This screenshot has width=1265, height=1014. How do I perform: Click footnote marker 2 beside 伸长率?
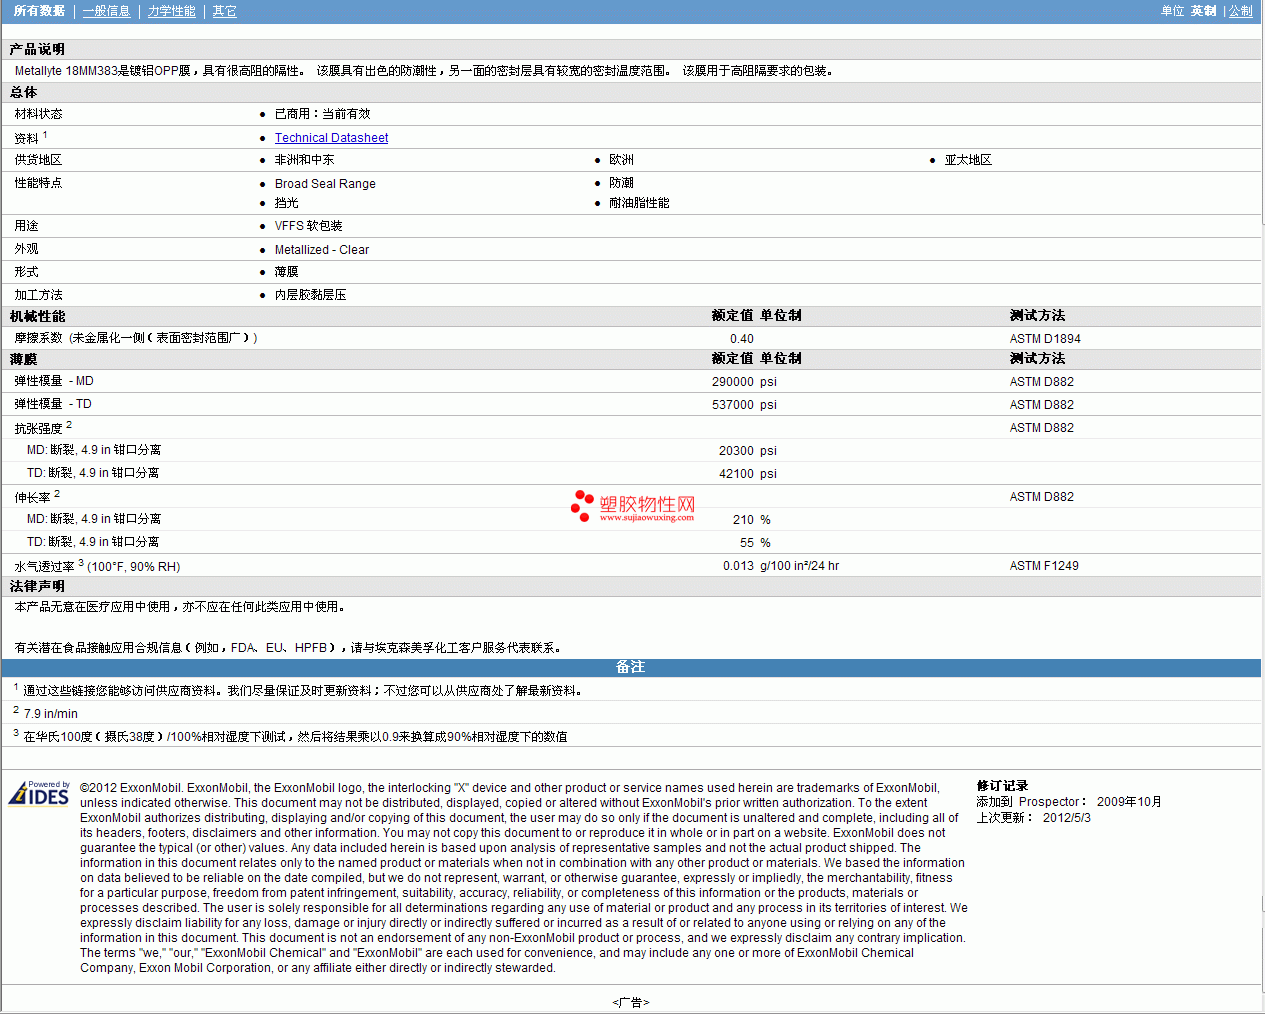click(57, 493)
